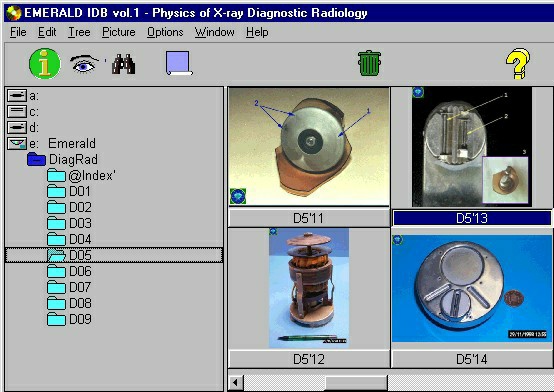This screenshot has width=554, height=392.
Task: Select the d: drive icon
Action: [x=17, y=128]
